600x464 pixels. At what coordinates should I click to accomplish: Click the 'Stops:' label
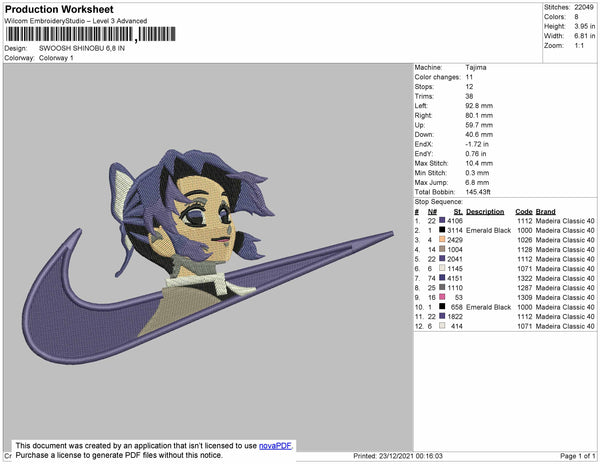[424, 86]
